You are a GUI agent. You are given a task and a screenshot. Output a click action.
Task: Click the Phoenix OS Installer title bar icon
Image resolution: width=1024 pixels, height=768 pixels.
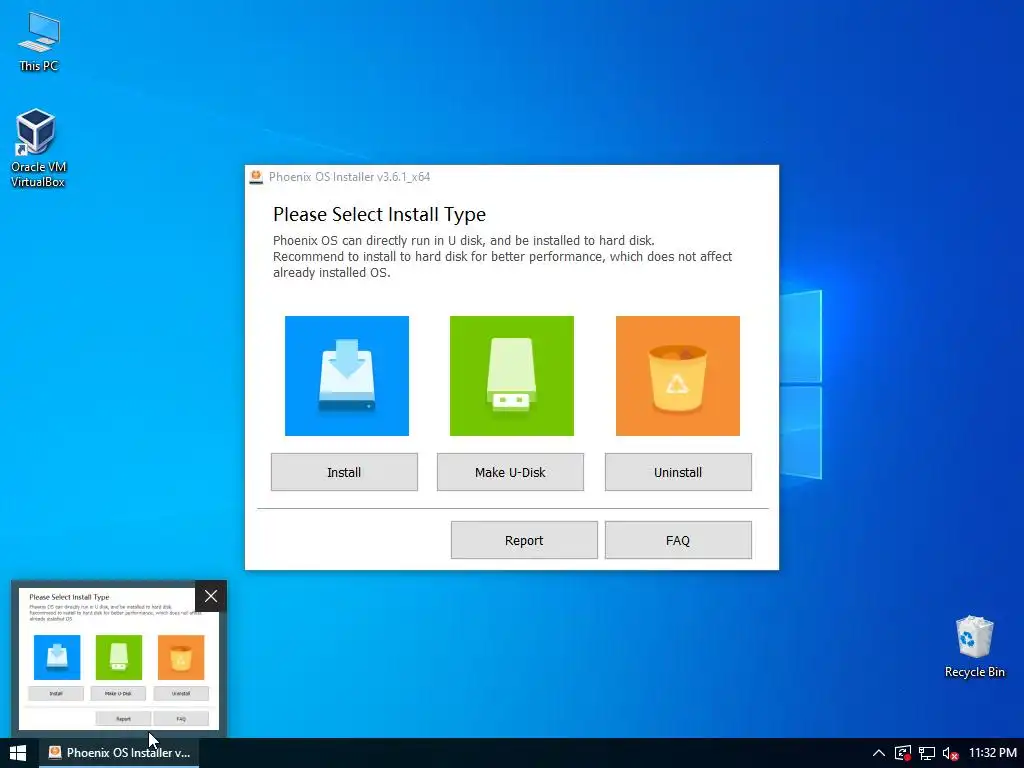(256, 177)
